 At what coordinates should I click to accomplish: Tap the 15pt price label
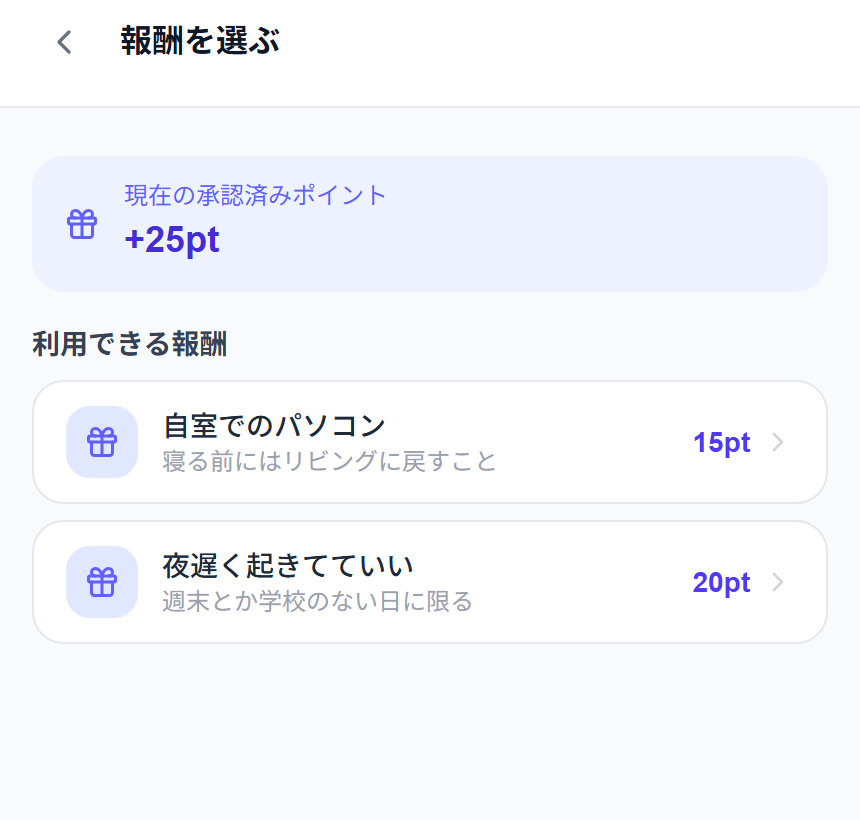[721, 442]
